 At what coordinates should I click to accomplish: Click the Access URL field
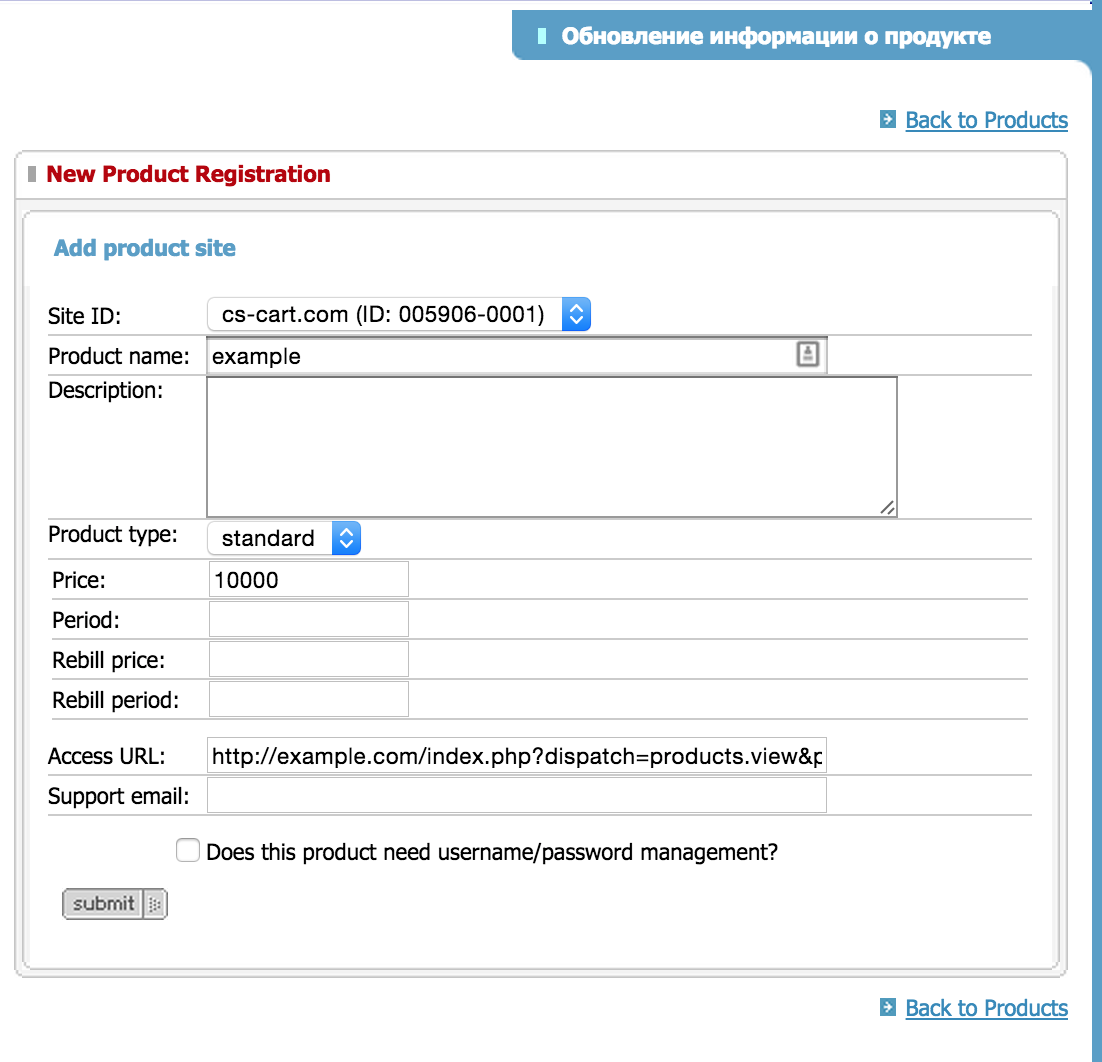pos(516,756)
